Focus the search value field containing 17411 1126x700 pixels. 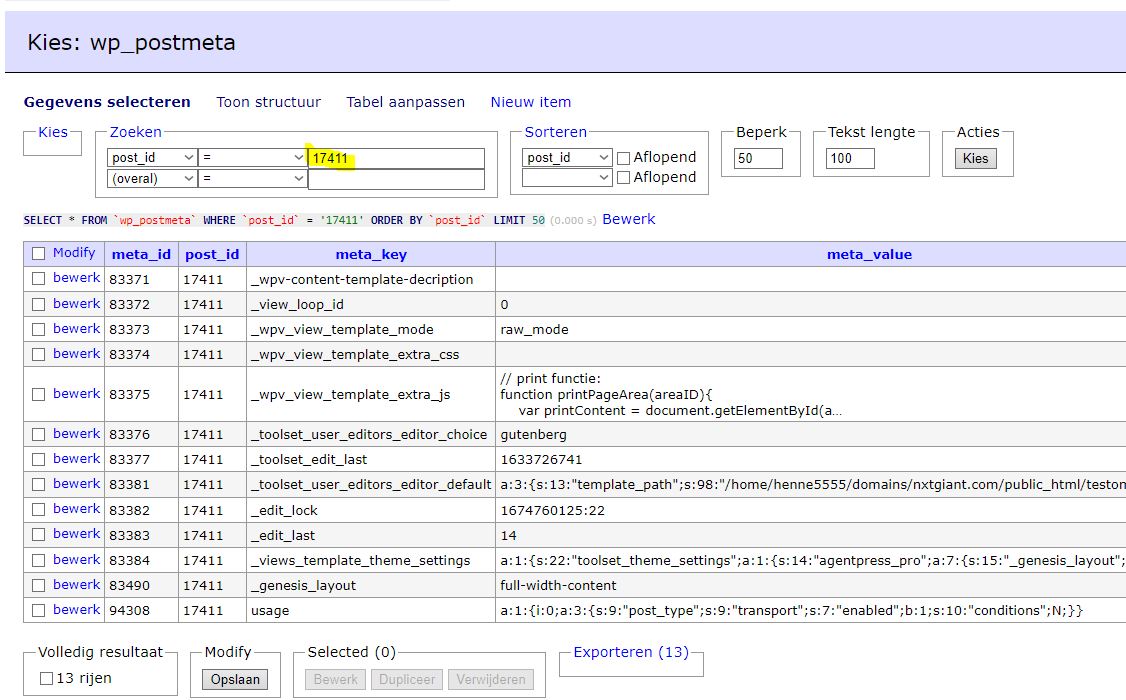tap(396, 158)
